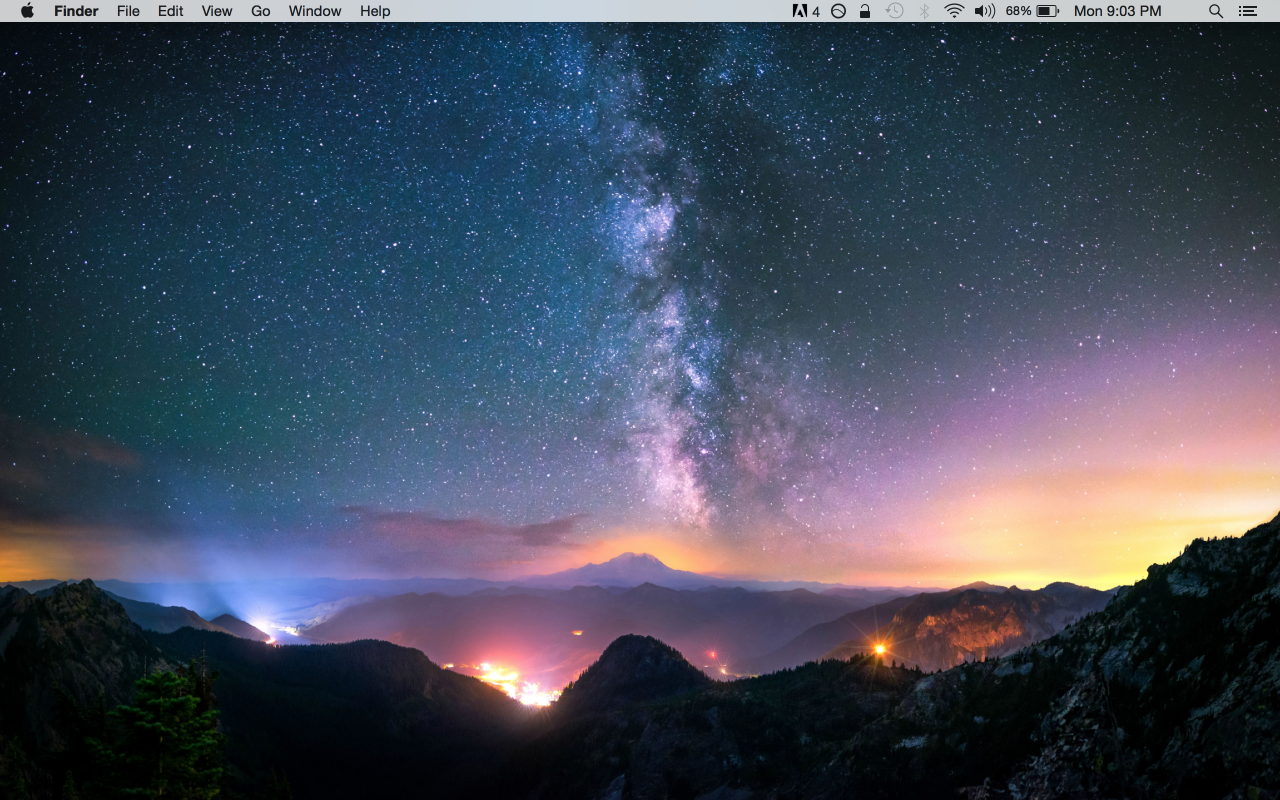The image size is (1280, 800).
Task: Open Spotlight search magnifying glass
Action: coord(1216,11)
